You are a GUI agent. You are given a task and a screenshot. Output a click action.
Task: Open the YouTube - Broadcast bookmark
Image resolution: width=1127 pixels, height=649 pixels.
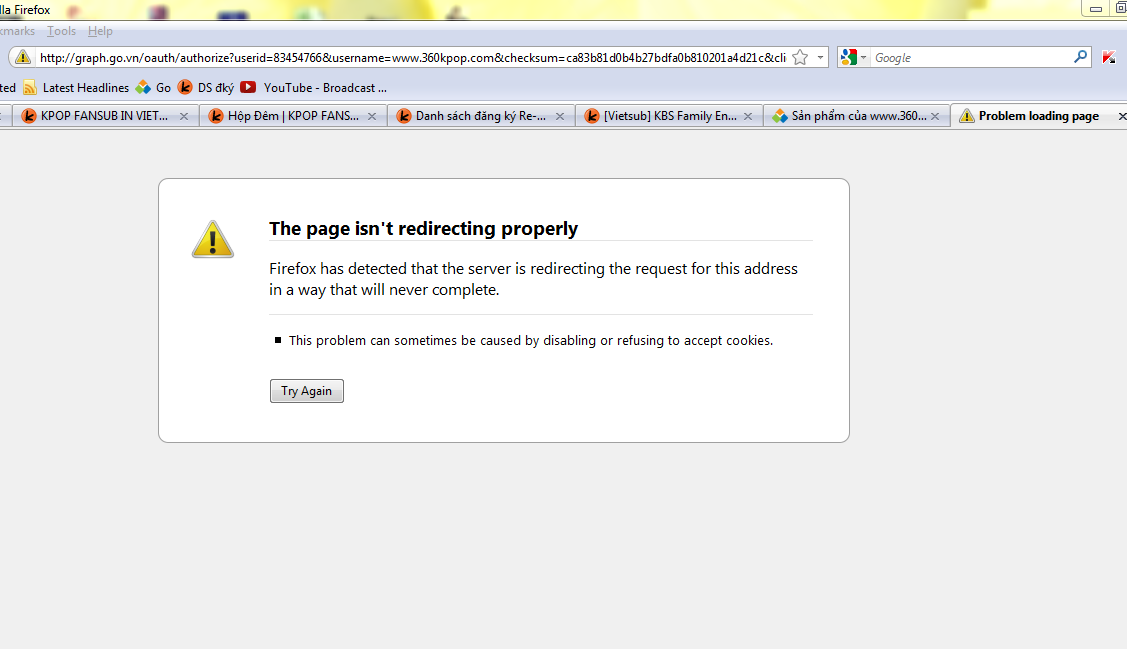pyautogui.click(x=313, y=88)
